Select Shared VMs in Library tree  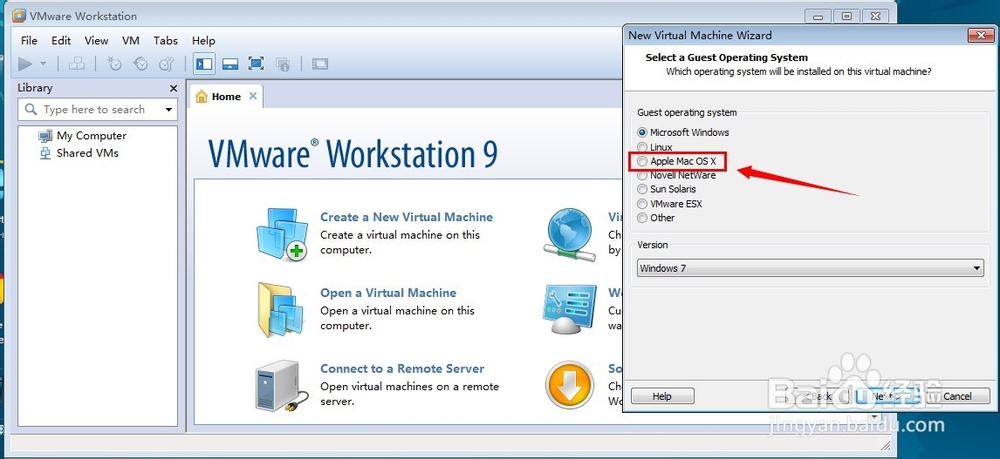(87, 153)
